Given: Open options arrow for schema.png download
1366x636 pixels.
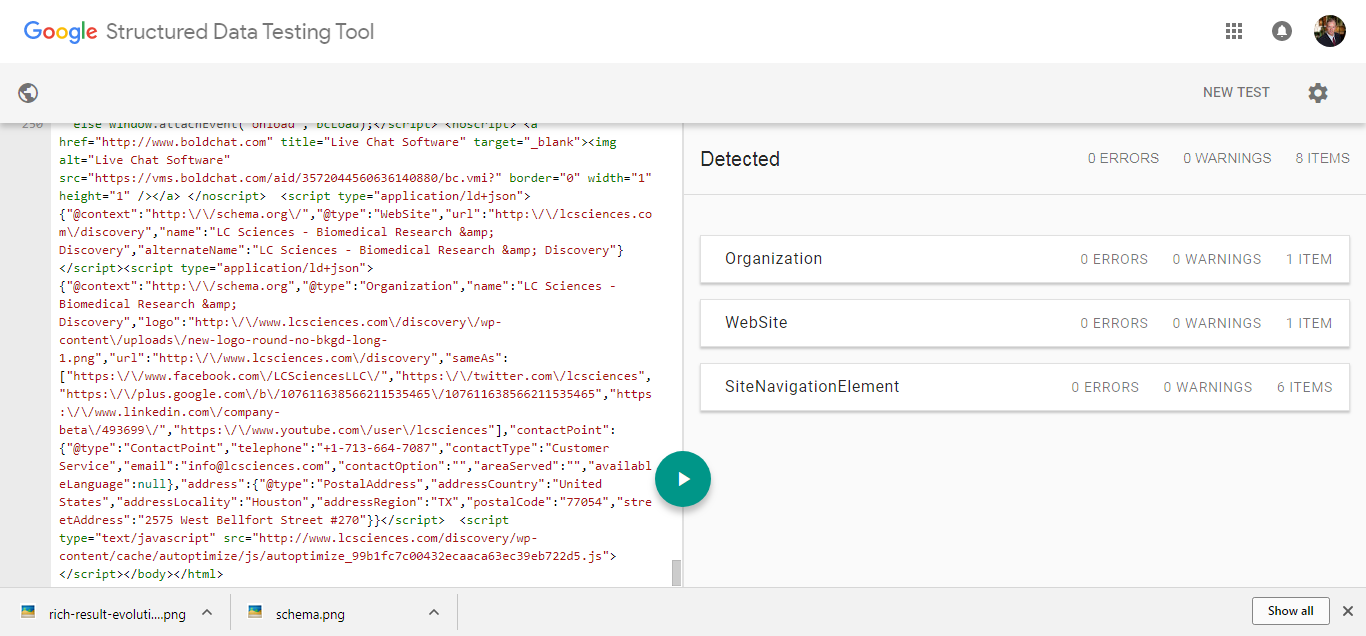Looking at the screenshot, I should point(434,612).
